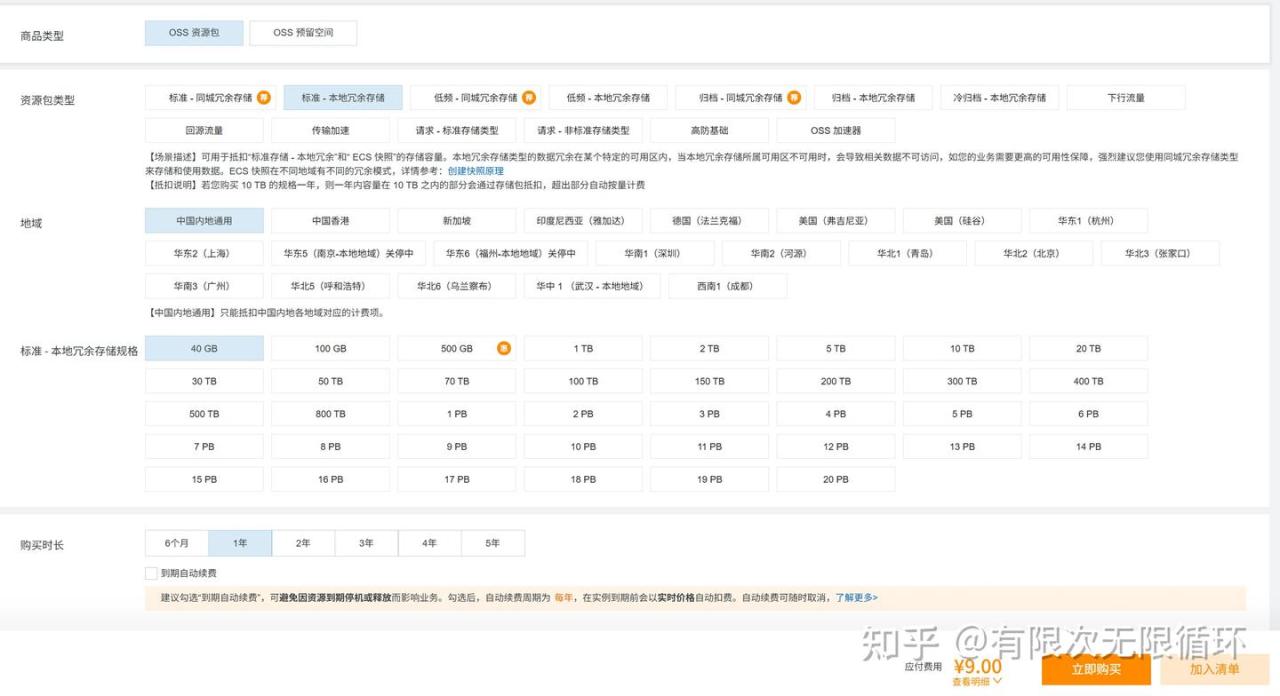Select the 华东1（杭州） region

coord(1087,221)
